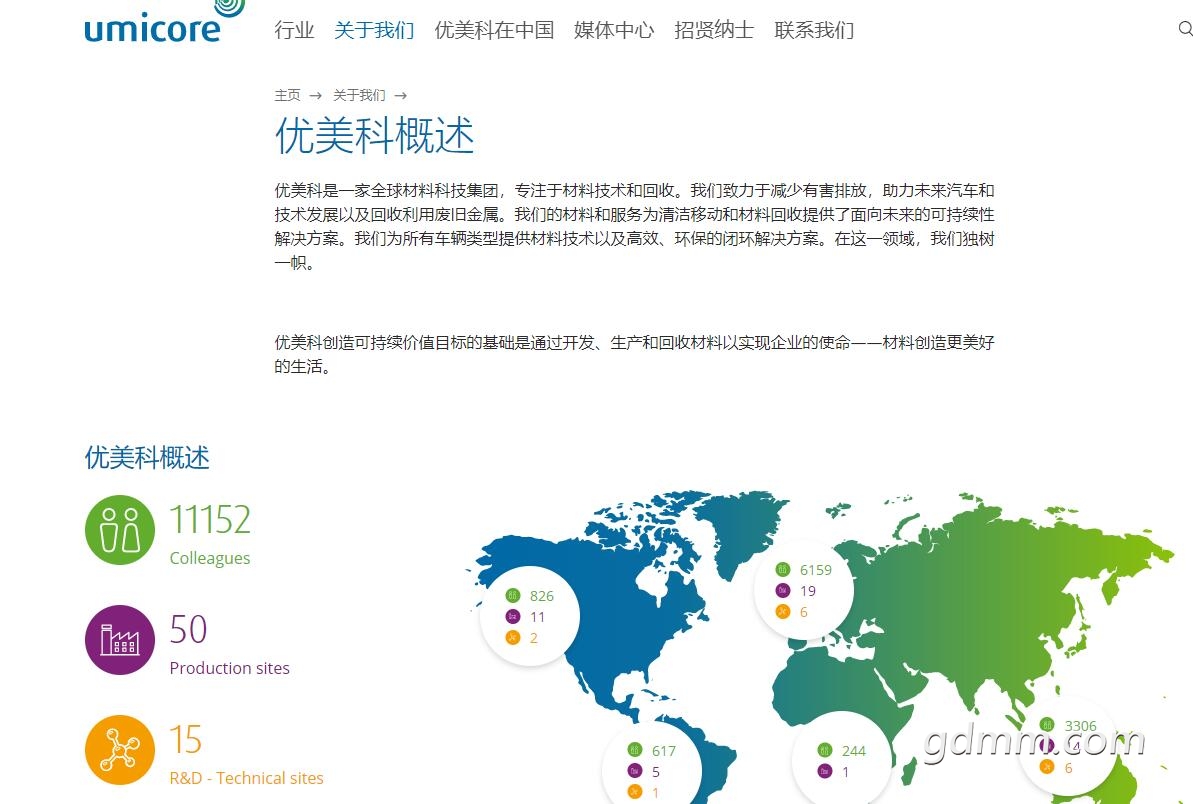Click the green Colleagues people icon

tap(120, 530)
